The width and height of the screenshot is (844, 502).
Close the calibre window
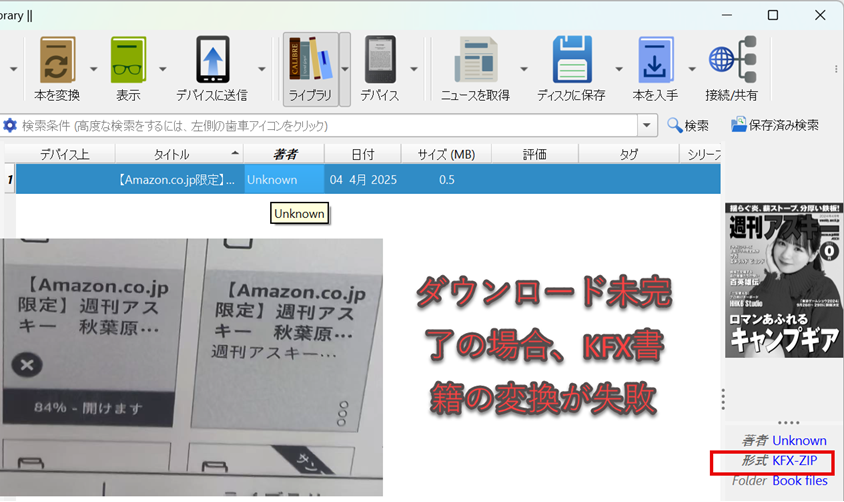point(820,15)
